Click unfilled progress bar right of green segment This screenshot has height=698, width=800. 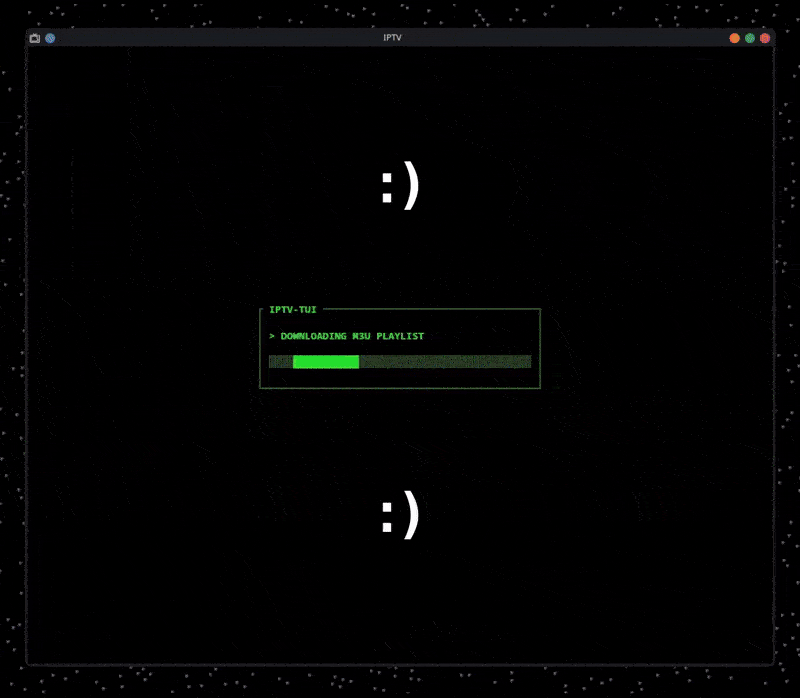coord(445,362)
